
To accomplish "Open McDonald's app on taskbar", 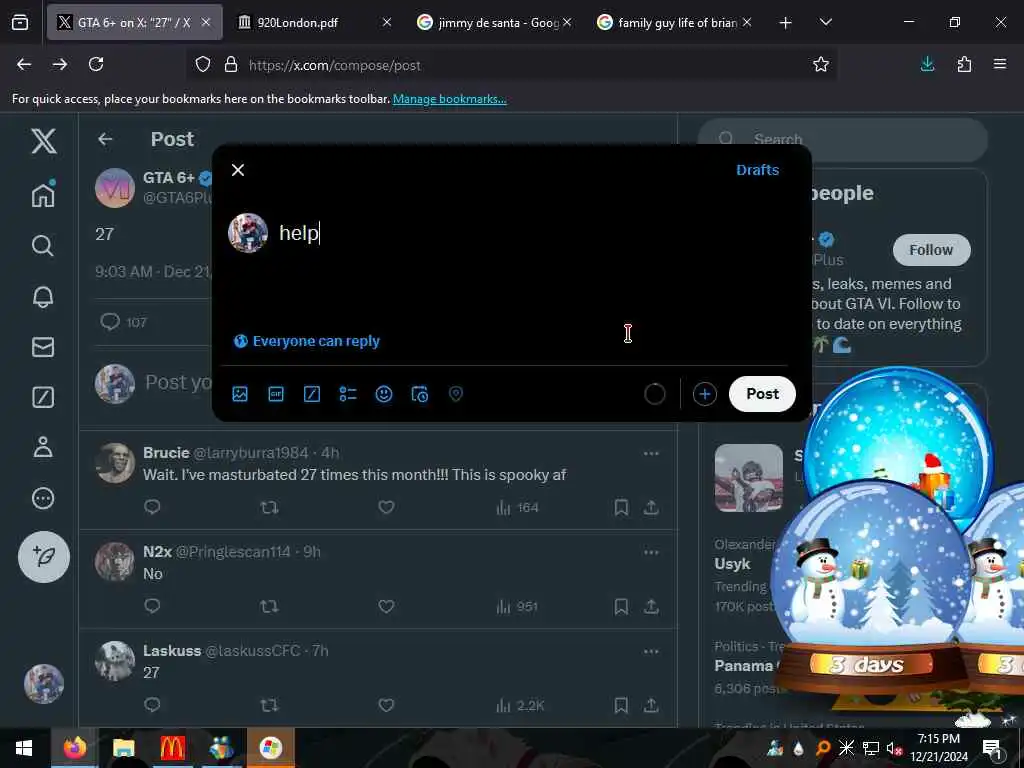I will pos(172,748).
